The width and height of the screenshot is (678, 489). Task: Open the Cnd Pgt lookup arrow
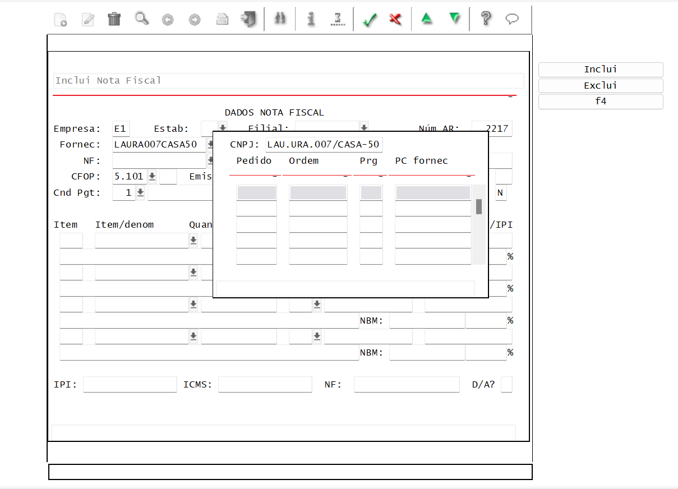click(141, 192)
